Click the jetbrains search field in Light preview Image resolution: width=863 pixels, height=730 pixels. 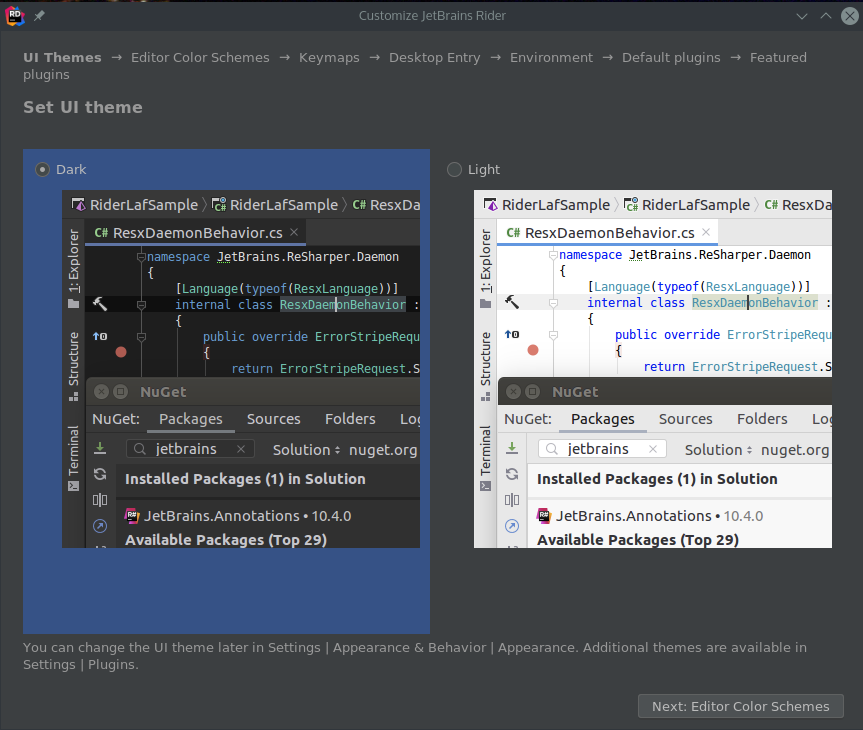pos(602,449)
